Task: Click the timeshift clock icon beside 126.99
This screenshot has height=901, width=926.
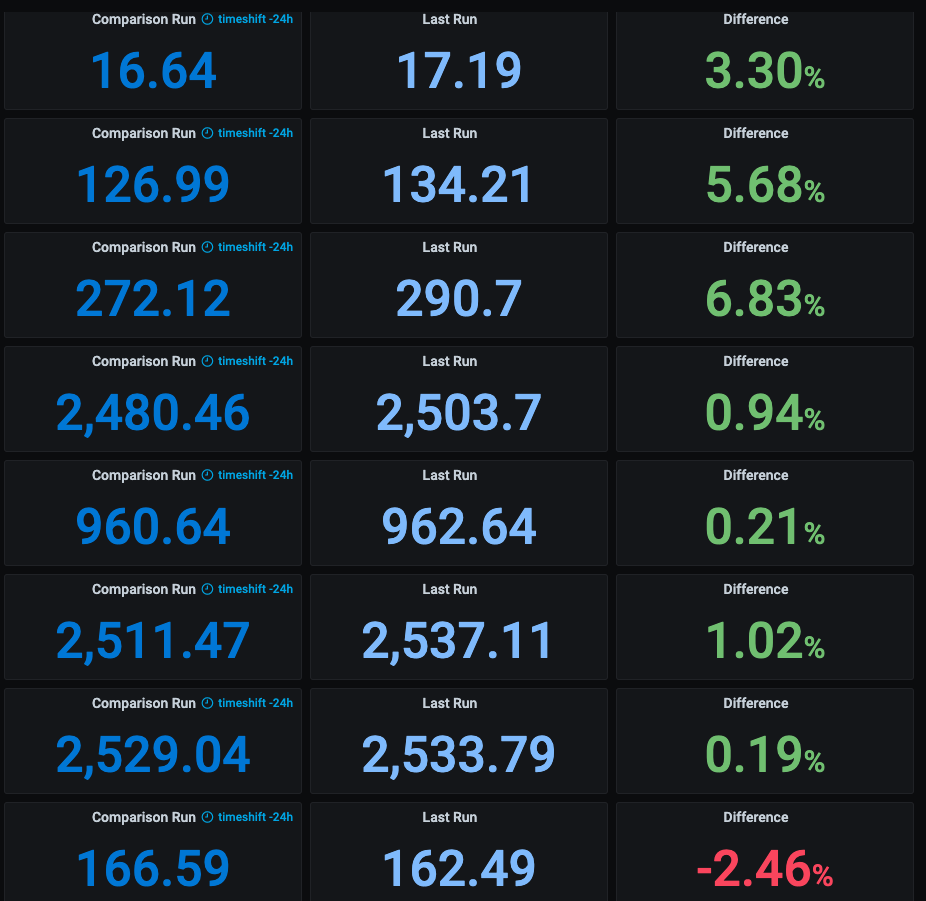Action: [207, 133]
